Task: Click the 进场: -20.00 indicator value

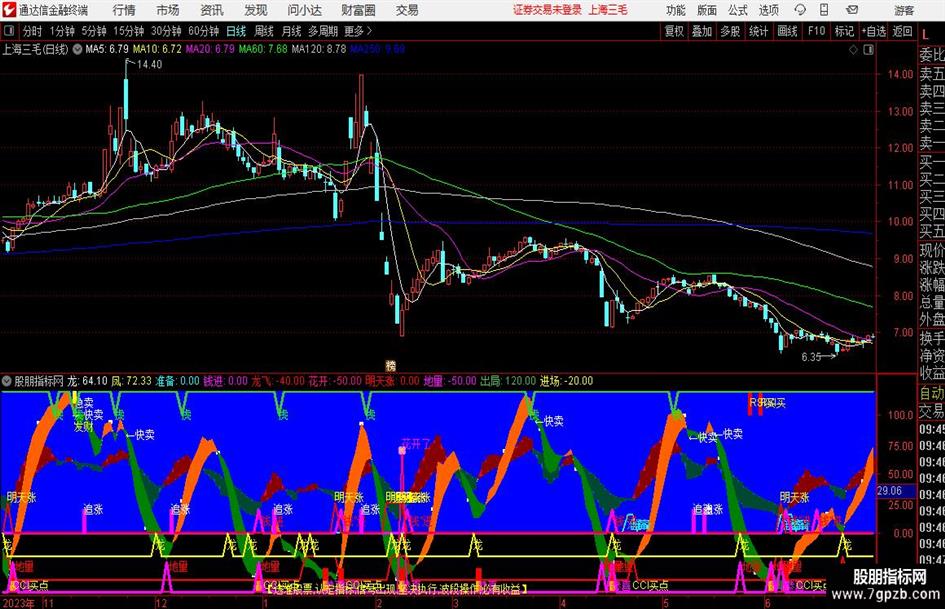Action: (x=566, y=381)
